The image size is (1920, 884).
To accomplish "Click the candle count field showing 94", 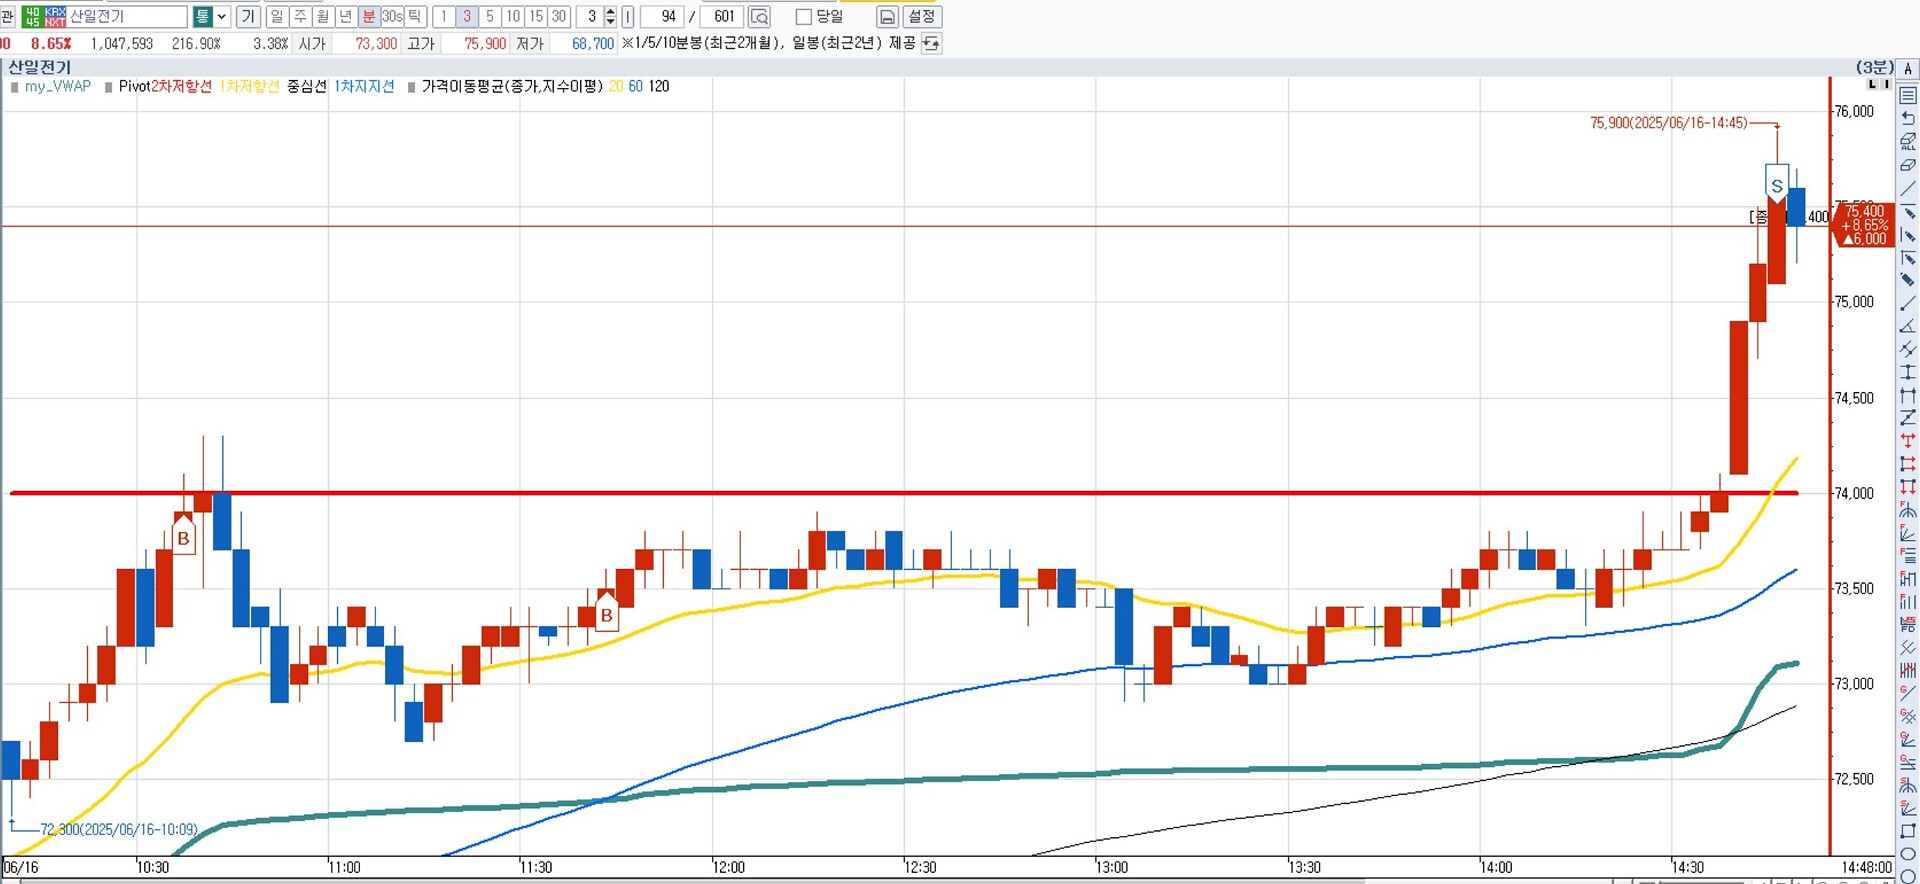I will point(661,17).
